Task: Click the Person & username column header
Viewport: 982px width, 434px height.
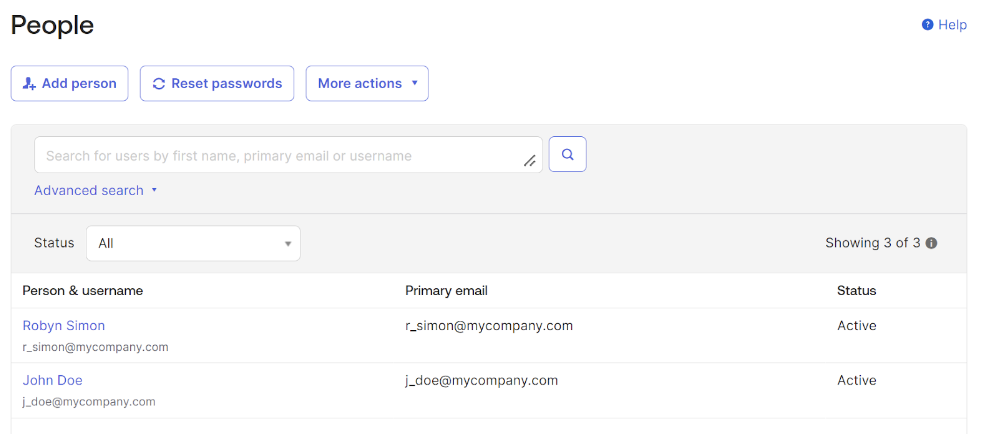Action: pyautogui.click(x=83, y=291)
